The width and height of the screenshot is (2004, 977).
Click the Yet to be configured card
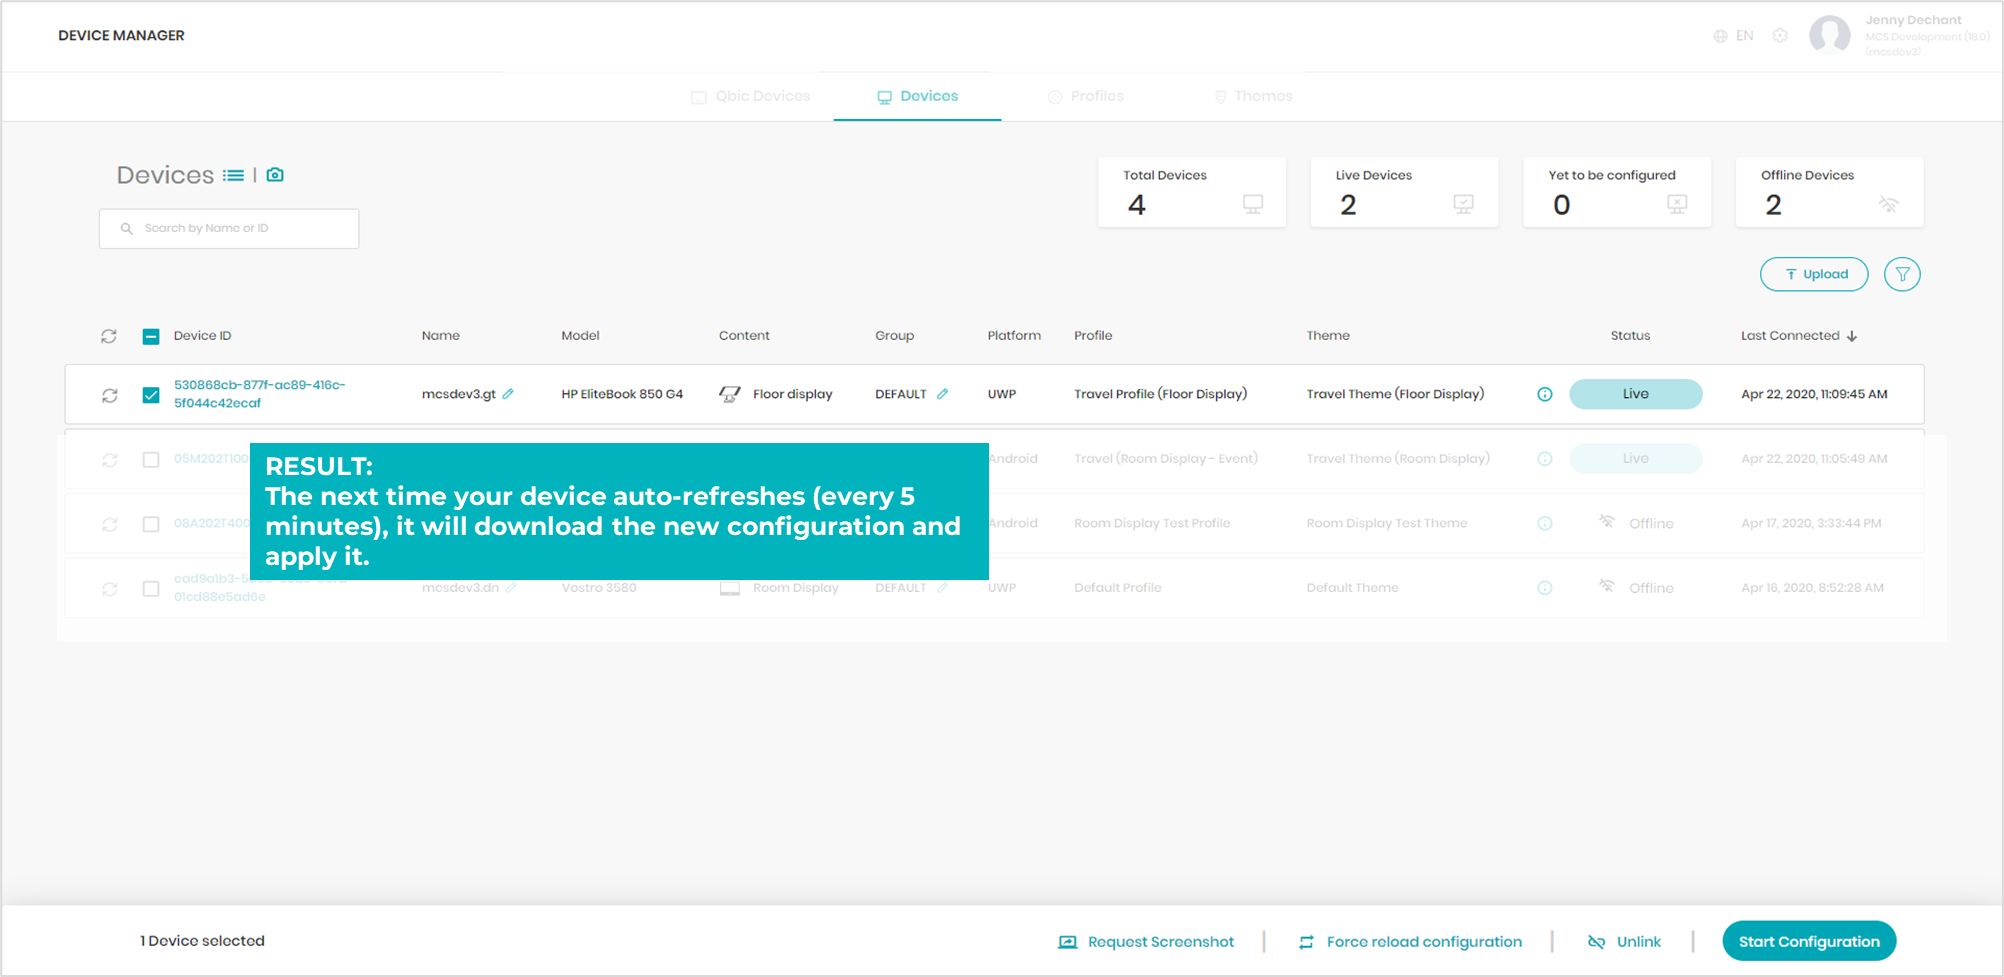tap(1617, 192)
